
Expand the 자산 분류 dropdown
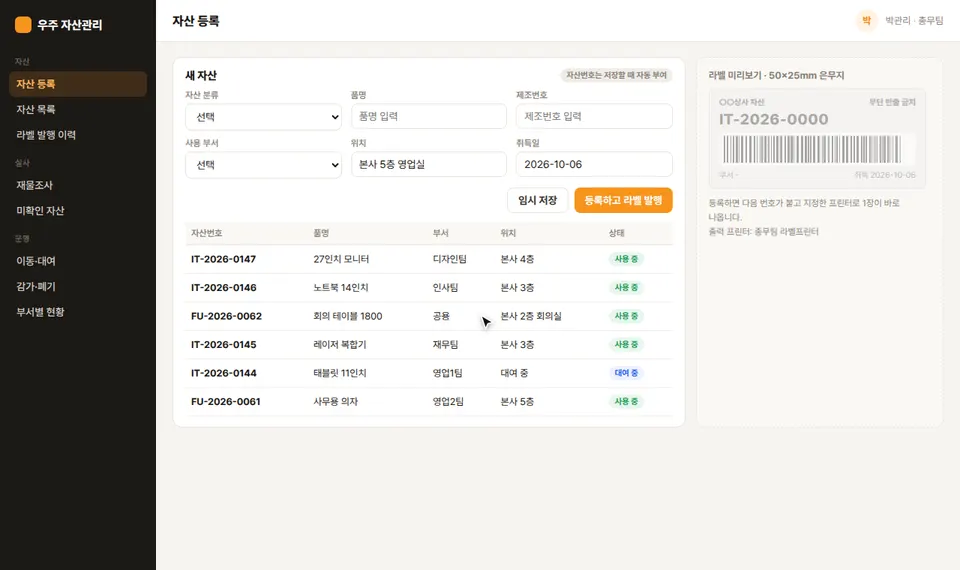pos(263,116)
